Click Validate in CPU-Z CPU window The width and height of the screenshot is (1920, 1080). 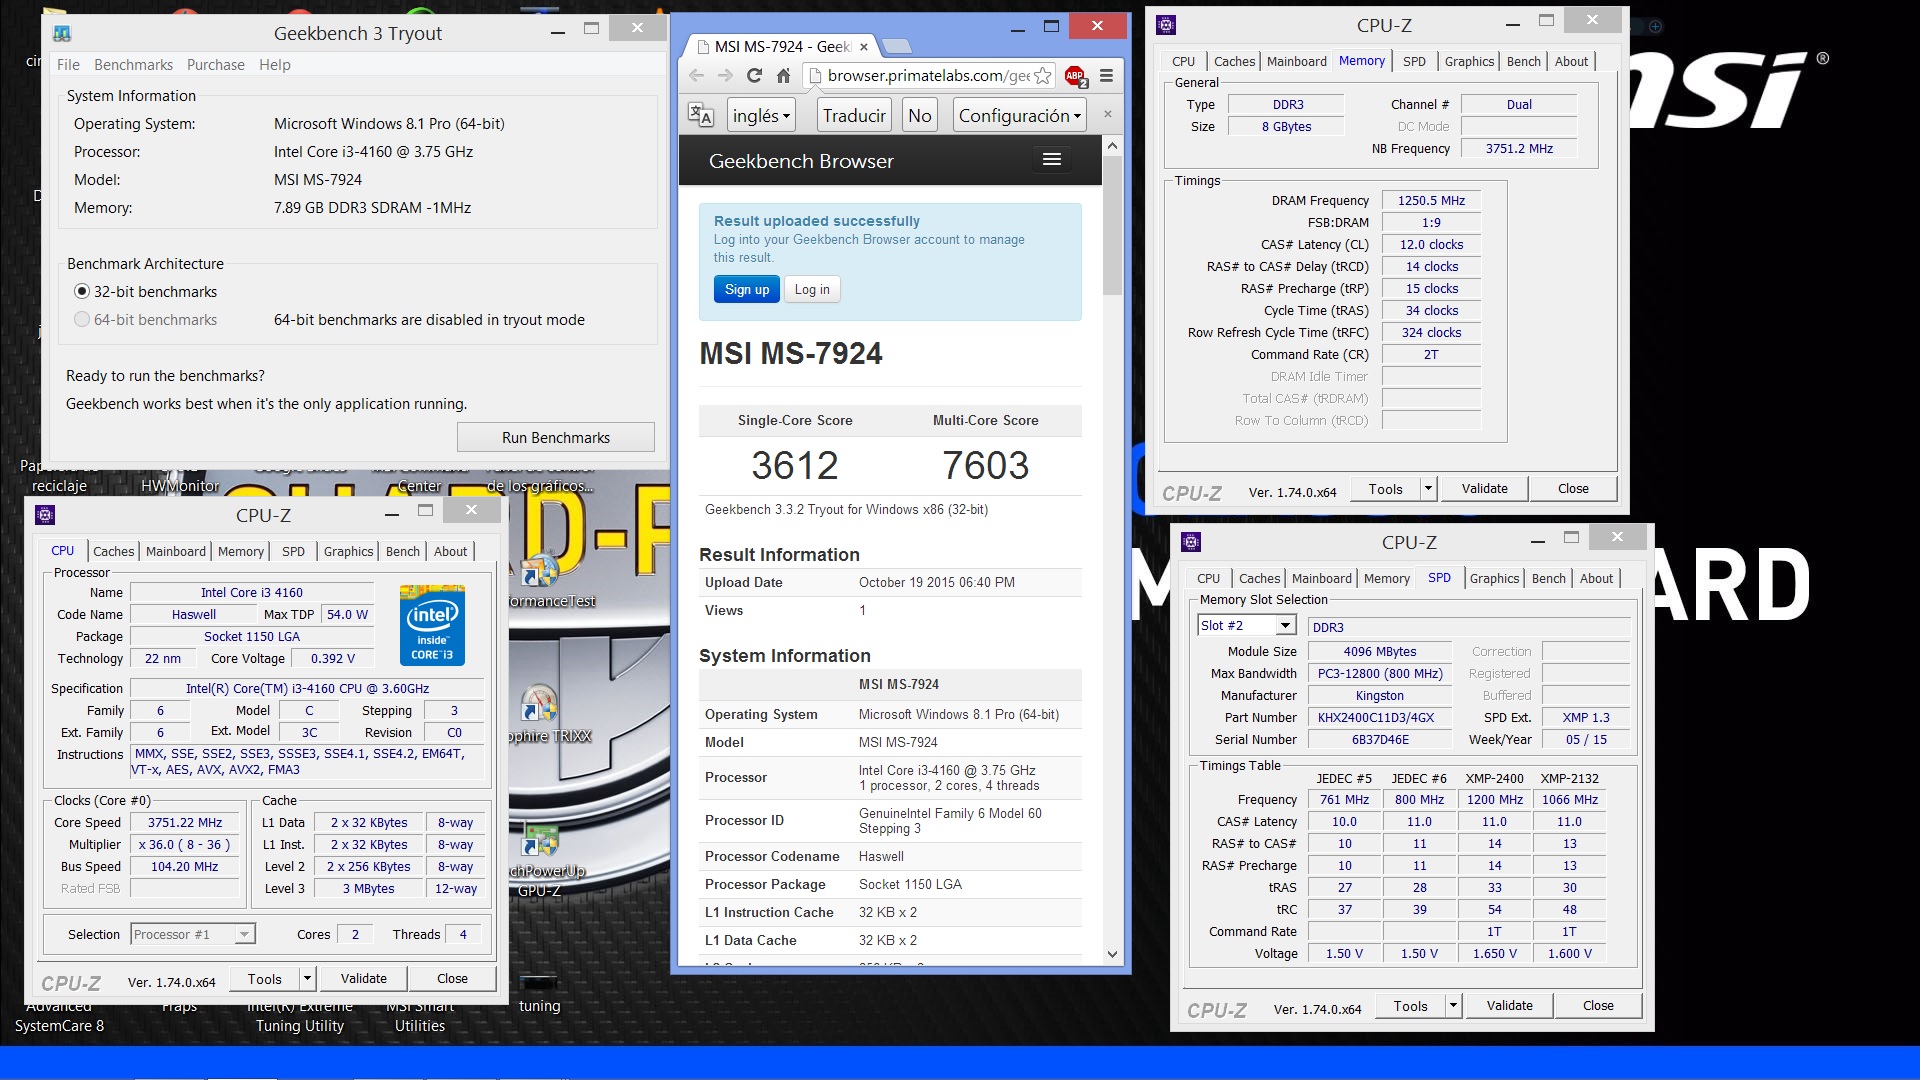[x=363, y=979]
